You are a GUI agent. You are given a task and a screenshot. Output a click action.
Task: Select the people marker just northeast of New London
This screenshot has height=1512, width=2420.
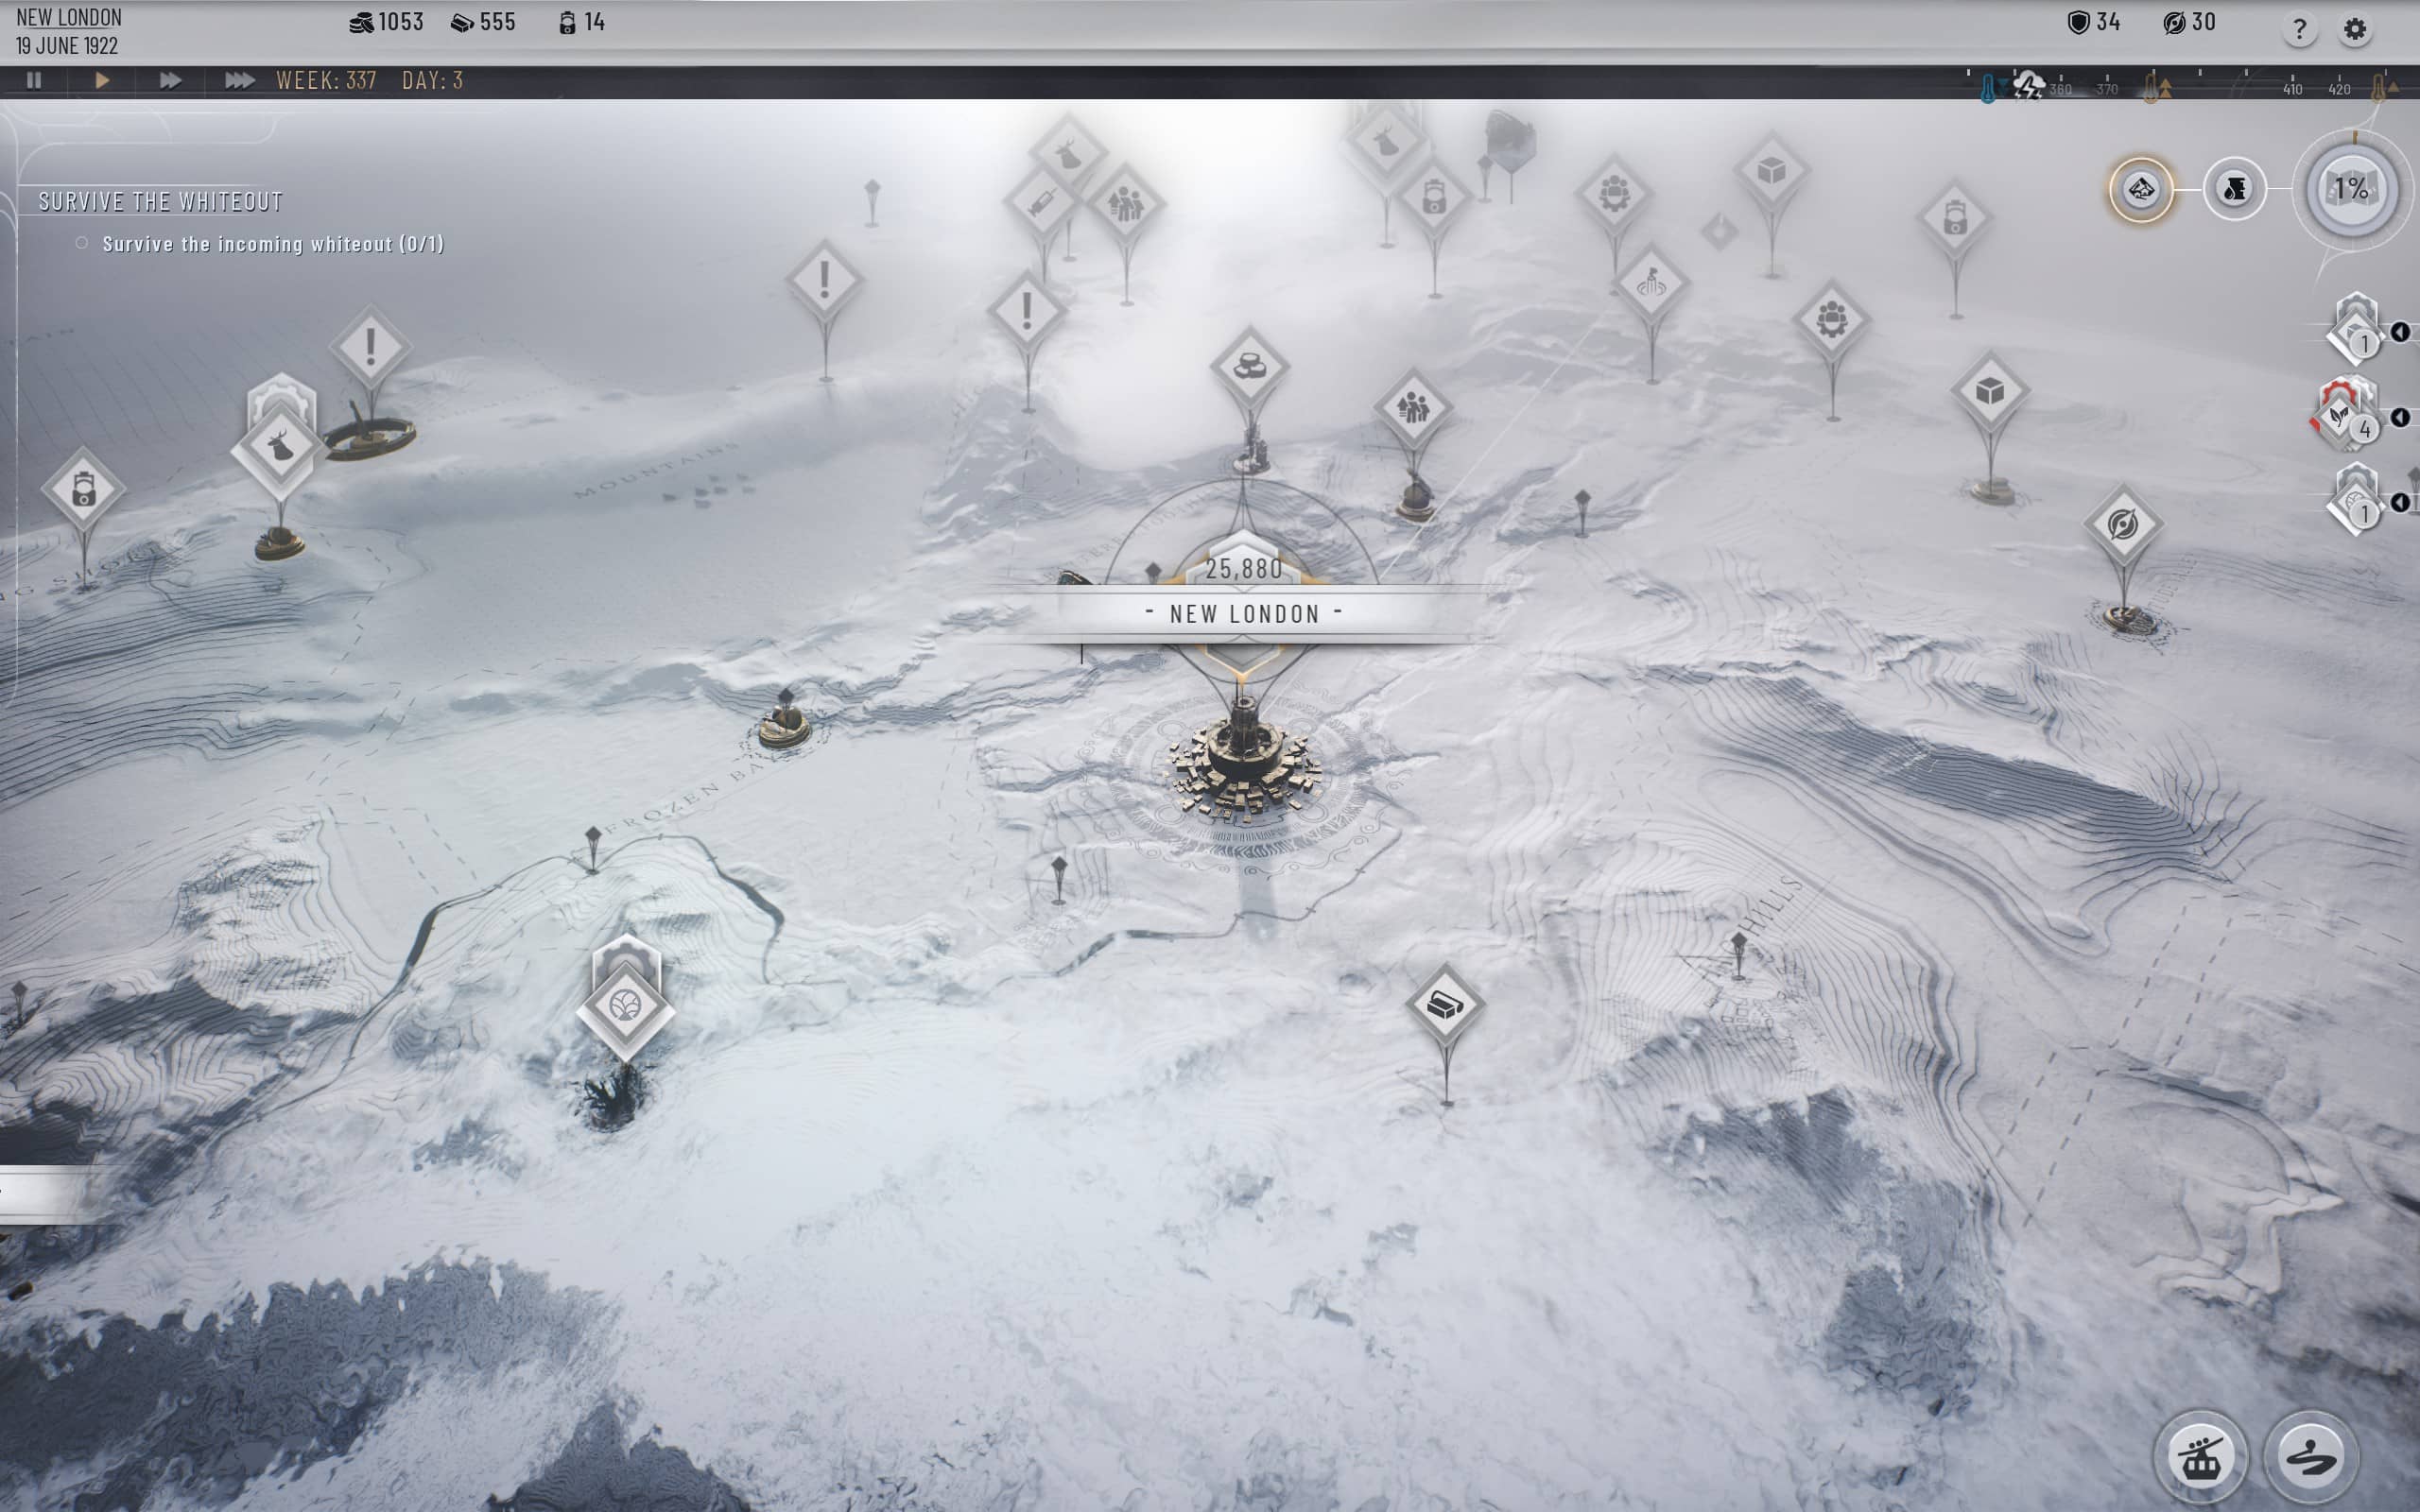1412,408
